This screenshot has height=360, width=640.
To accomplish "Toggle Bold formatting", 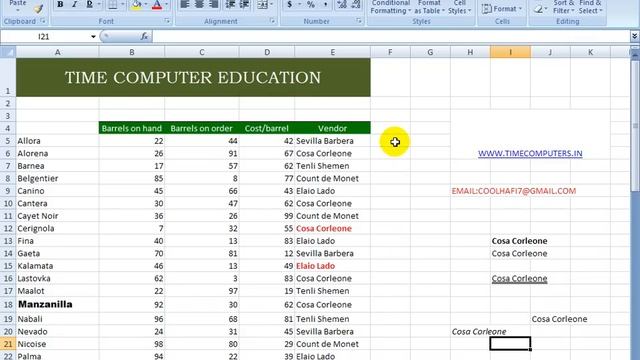I will [60, 4].
